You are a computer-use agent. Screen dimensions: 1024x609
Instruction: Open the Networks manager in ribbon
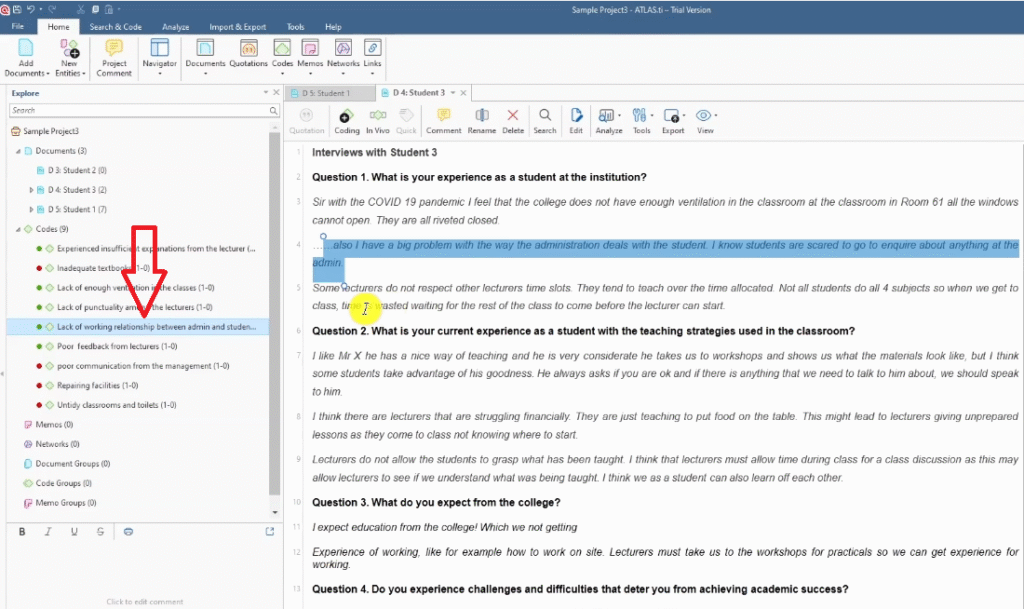pyautogui.click(x=343, y=53)
